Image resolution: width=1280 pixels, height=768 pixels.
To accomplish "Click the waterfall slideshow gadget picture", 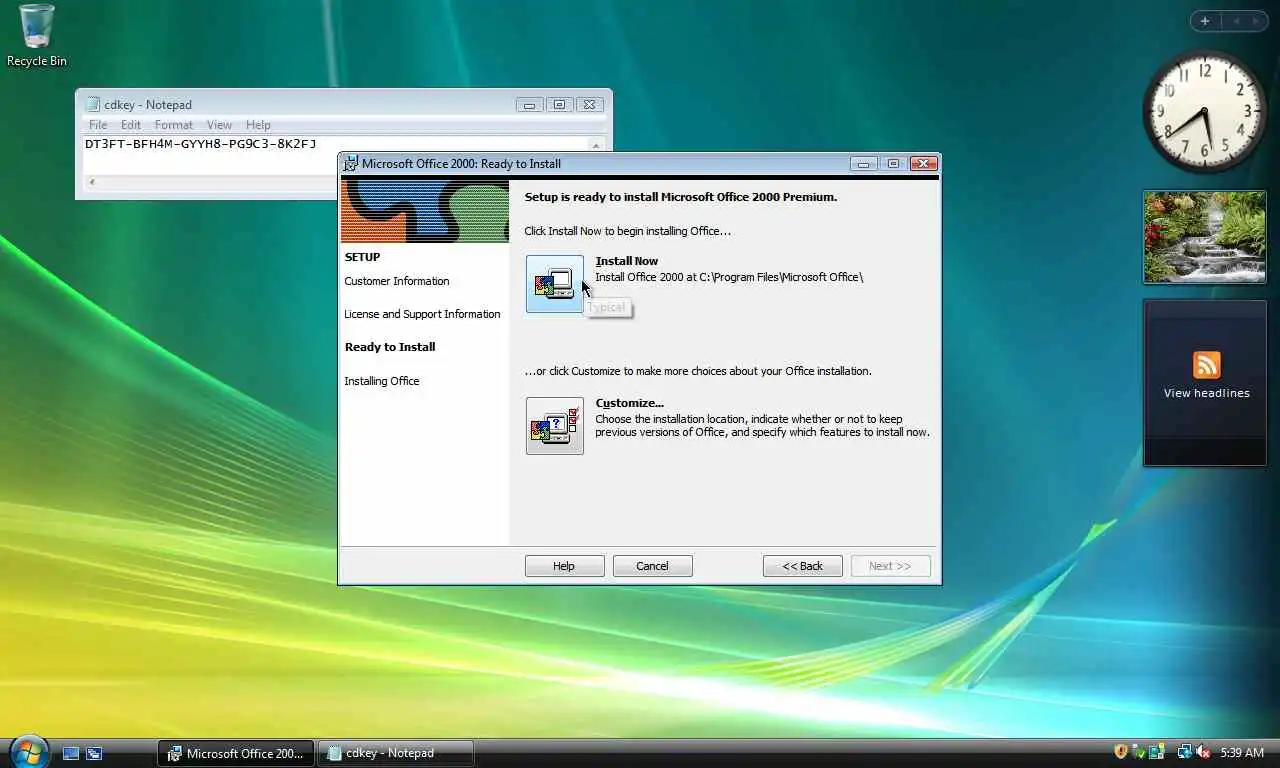I will pos(1205,237).
